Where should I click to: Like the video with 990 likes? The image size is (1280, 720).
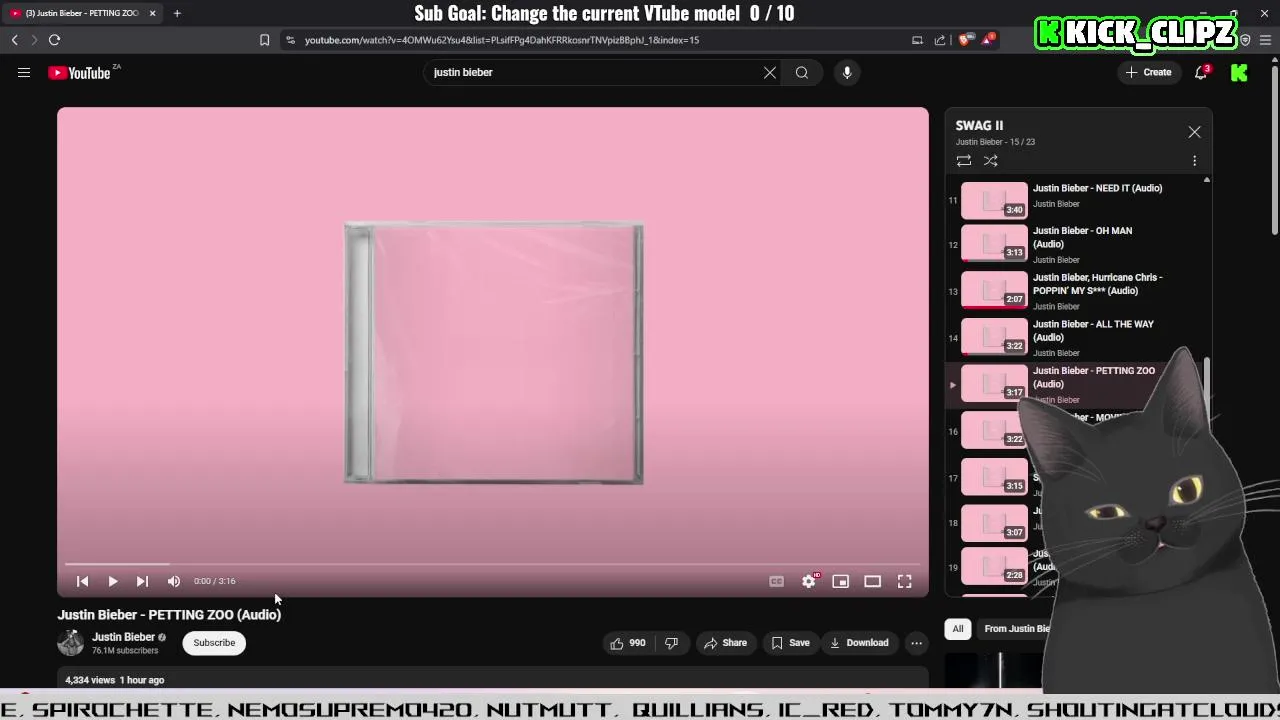[628, 643]
